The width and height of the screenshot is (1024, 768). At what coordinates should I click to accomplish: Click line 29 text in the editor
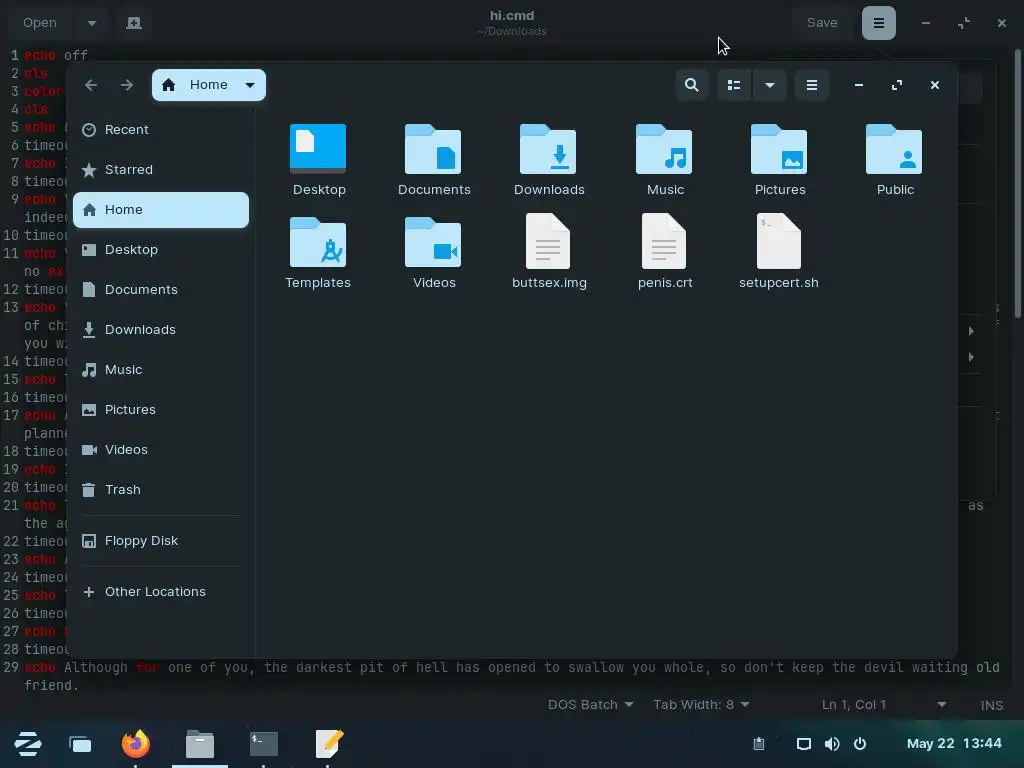click(511, 676)
